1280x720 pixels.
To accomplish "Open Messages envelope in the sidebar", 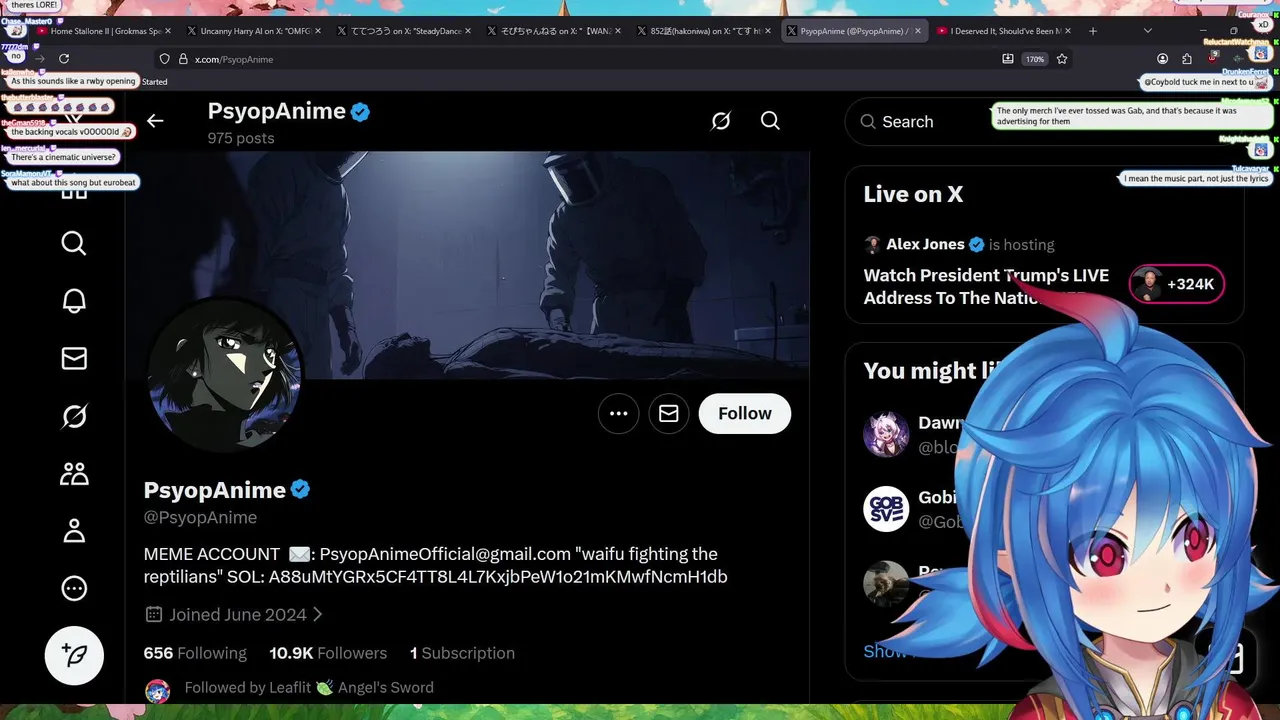I will click(x=74, y=358).
